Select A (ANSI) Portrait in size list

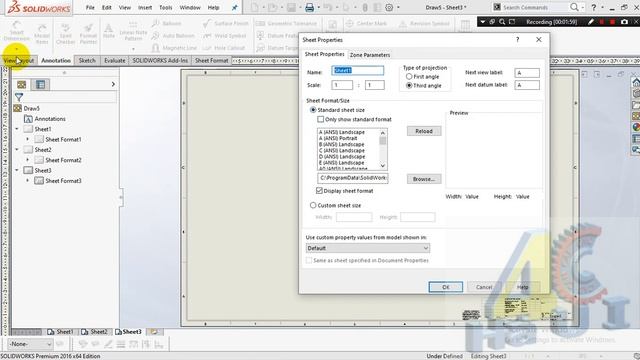[338, 138]
